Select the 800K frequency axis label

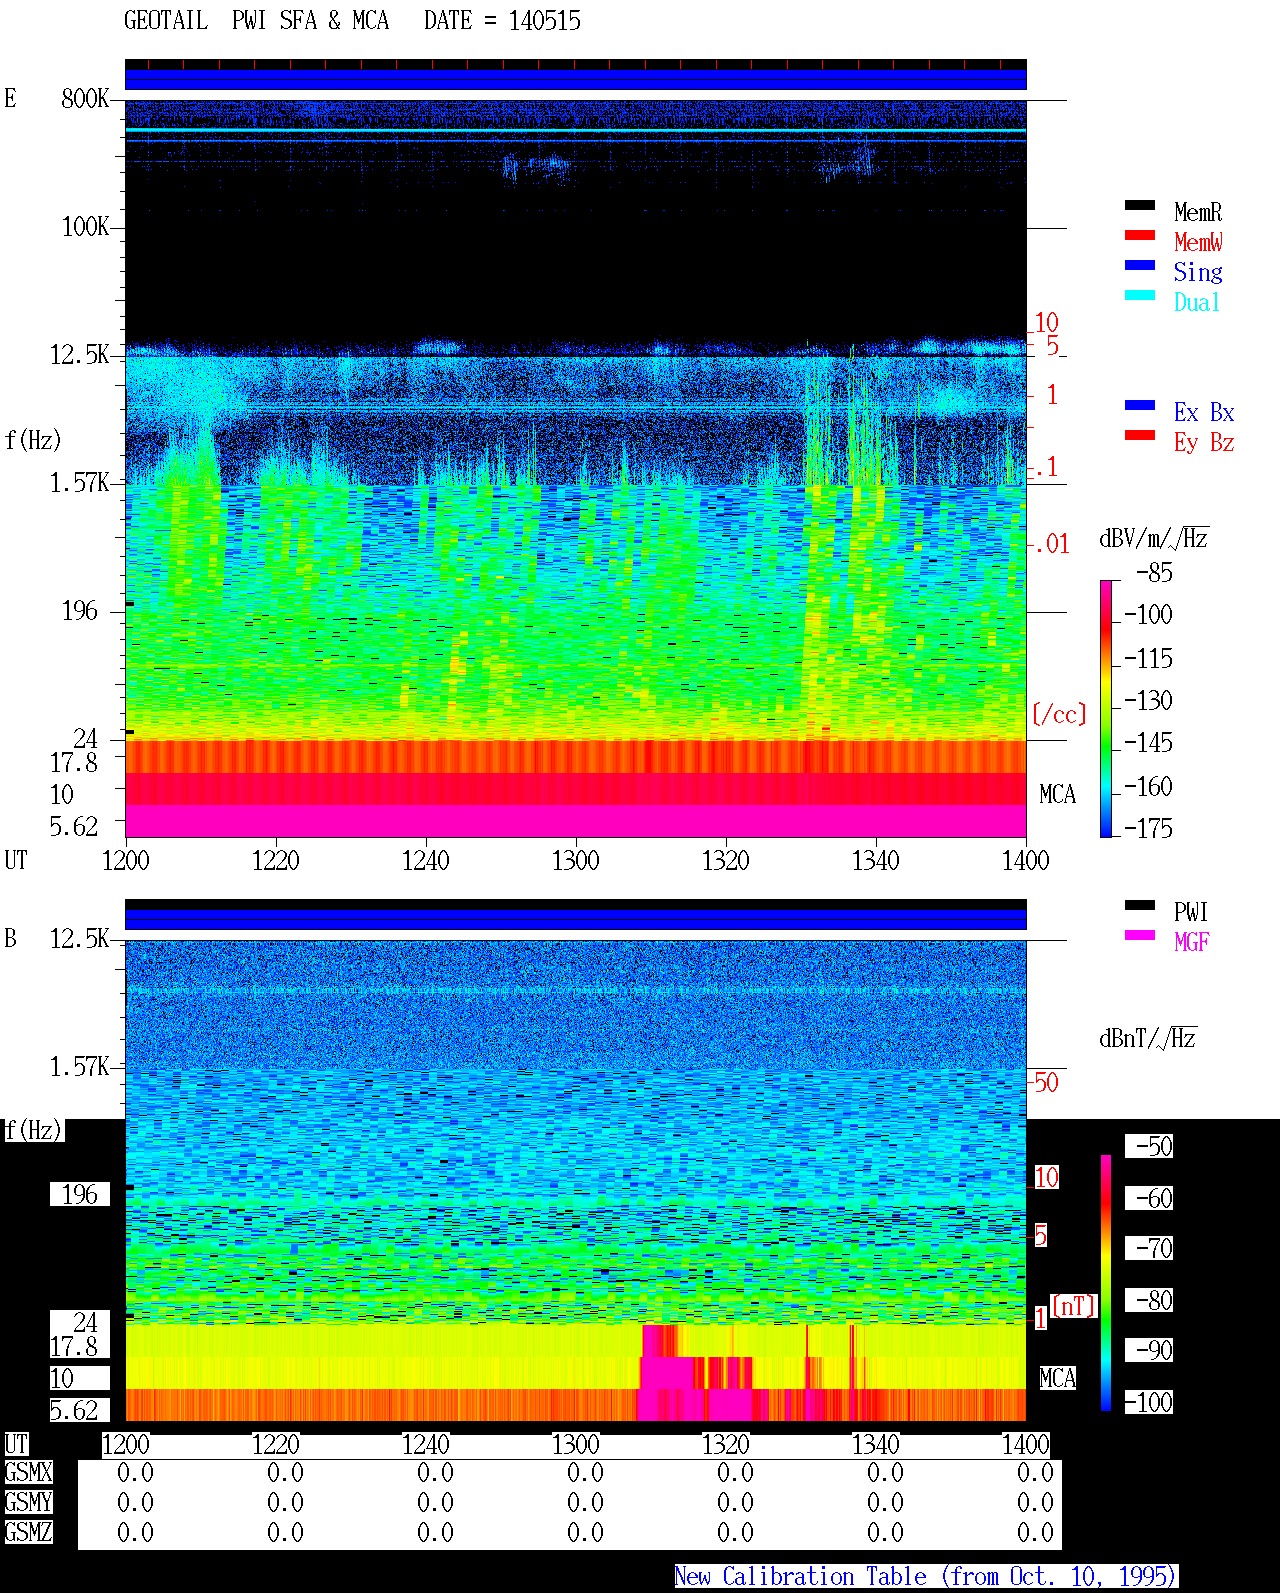click(84, 98)
